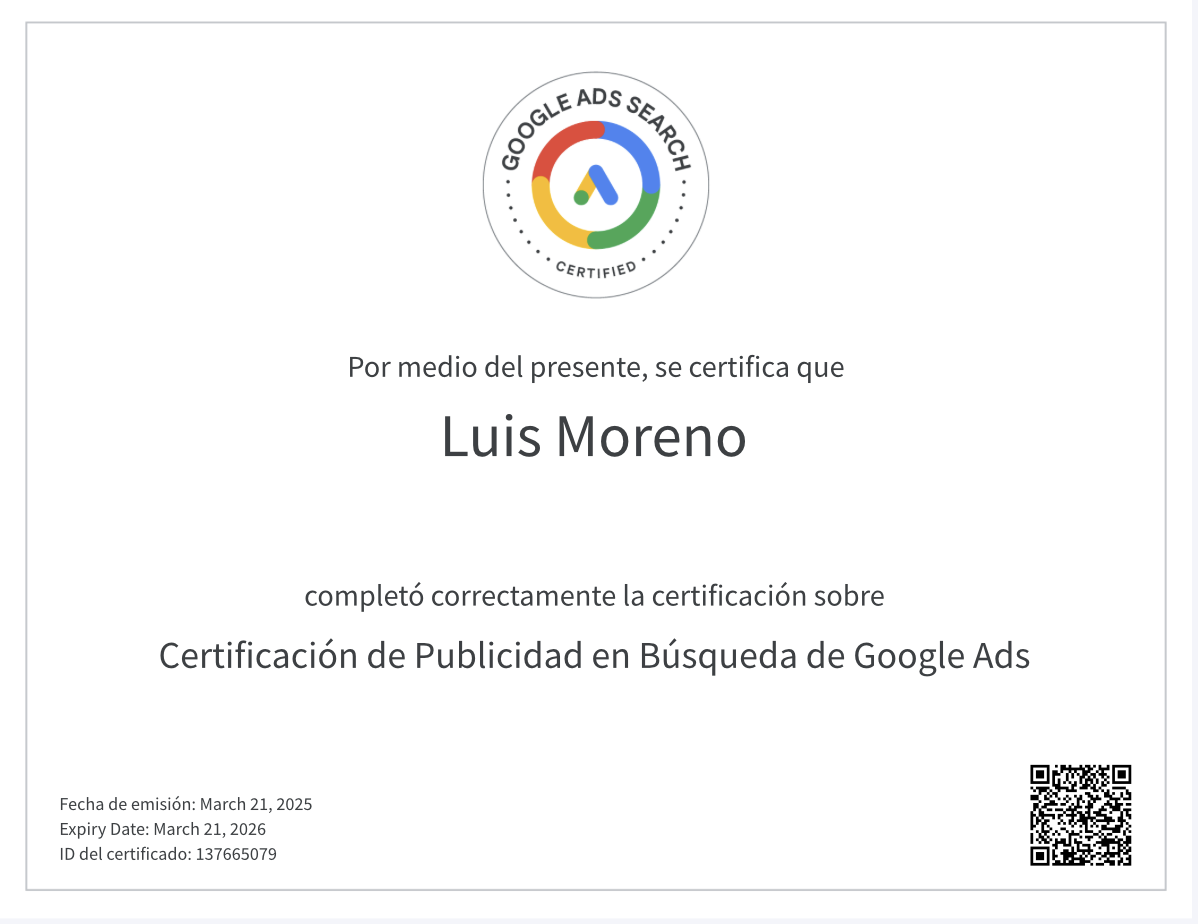Click the 'ID del certificado' label
Screen dimensions: 1198x924
(x=125, y=854)
